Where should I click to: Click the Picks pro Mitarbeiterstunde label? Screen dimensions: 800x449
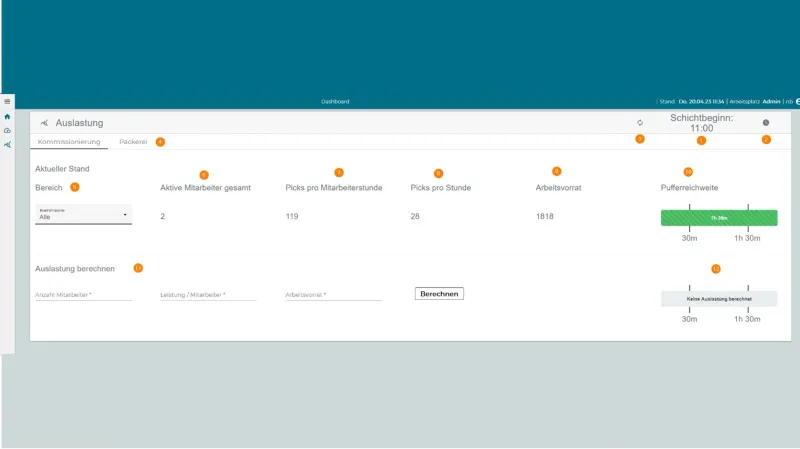334,188
